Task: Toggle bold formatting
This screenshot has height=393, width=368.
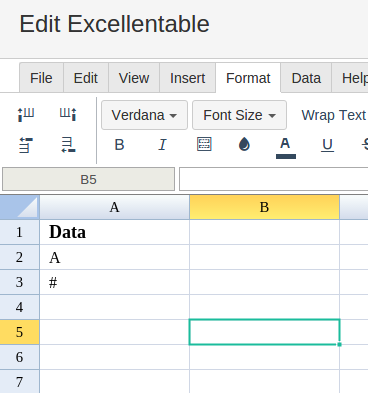Action: point(119,145)
